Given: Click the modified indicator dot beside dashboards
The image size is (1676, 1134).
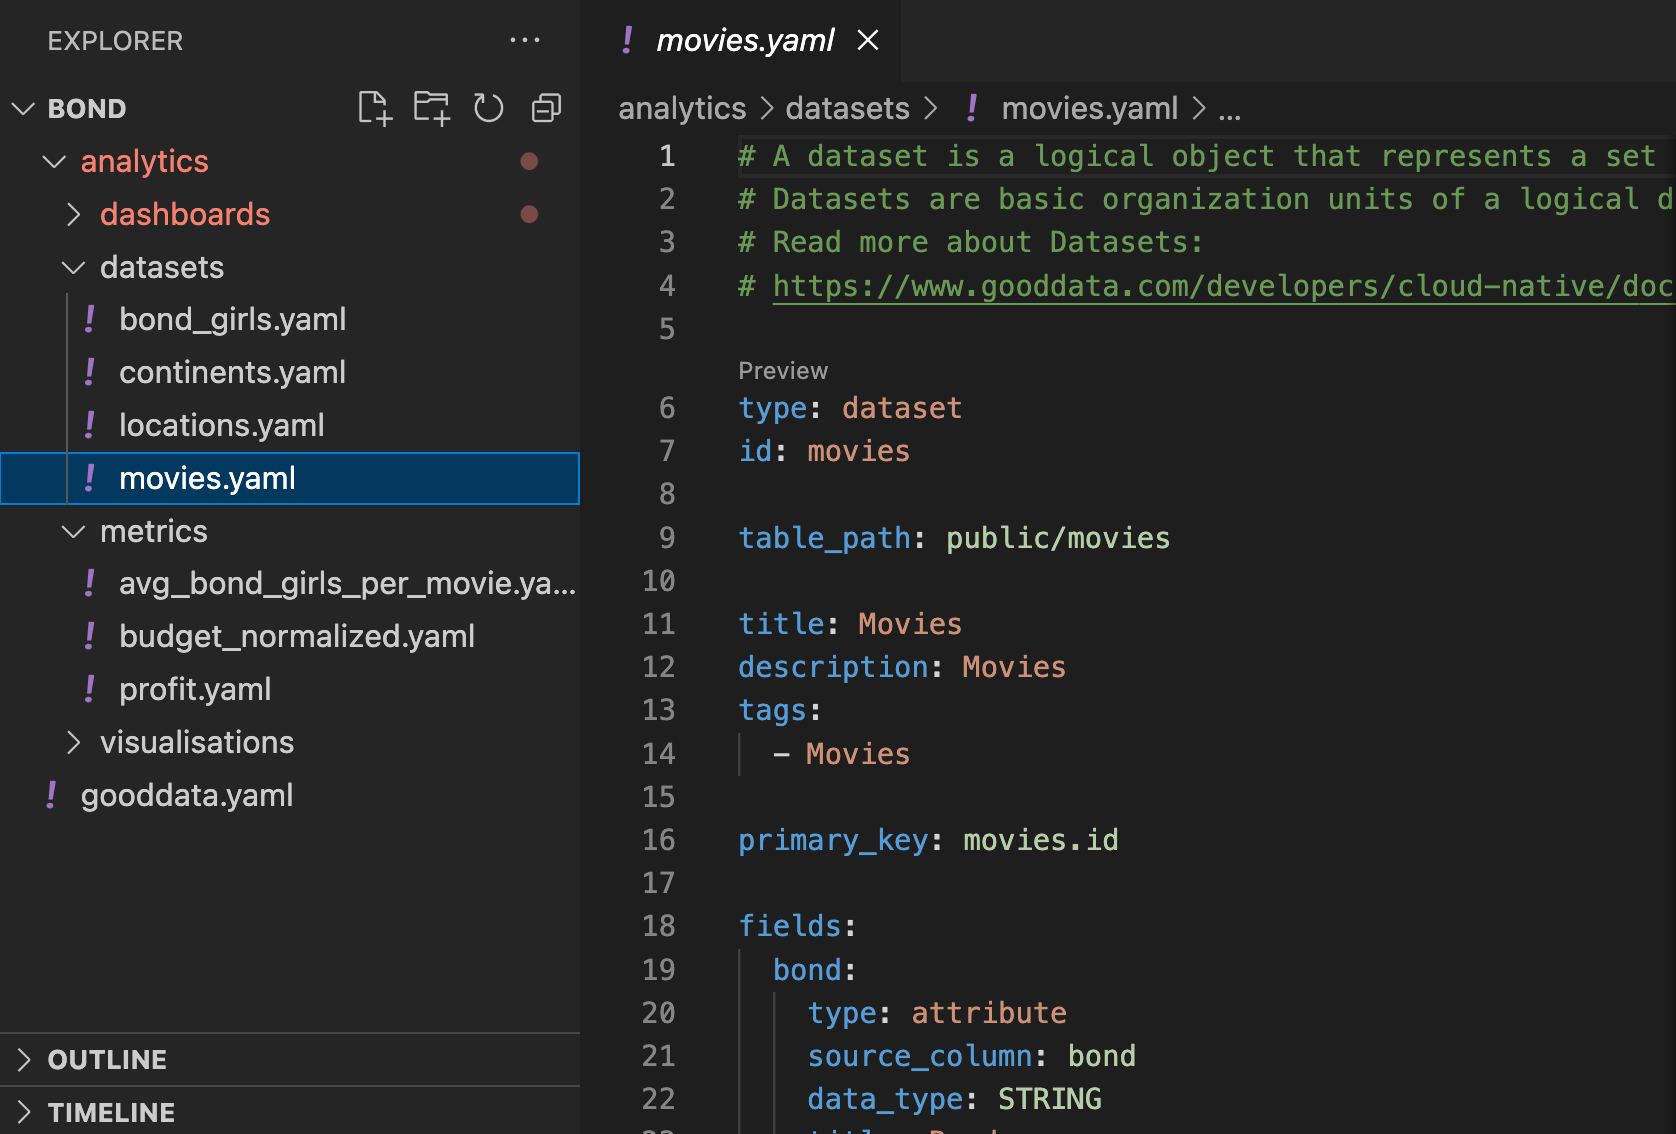Looking at the screenshot, I should pos(530,214).
